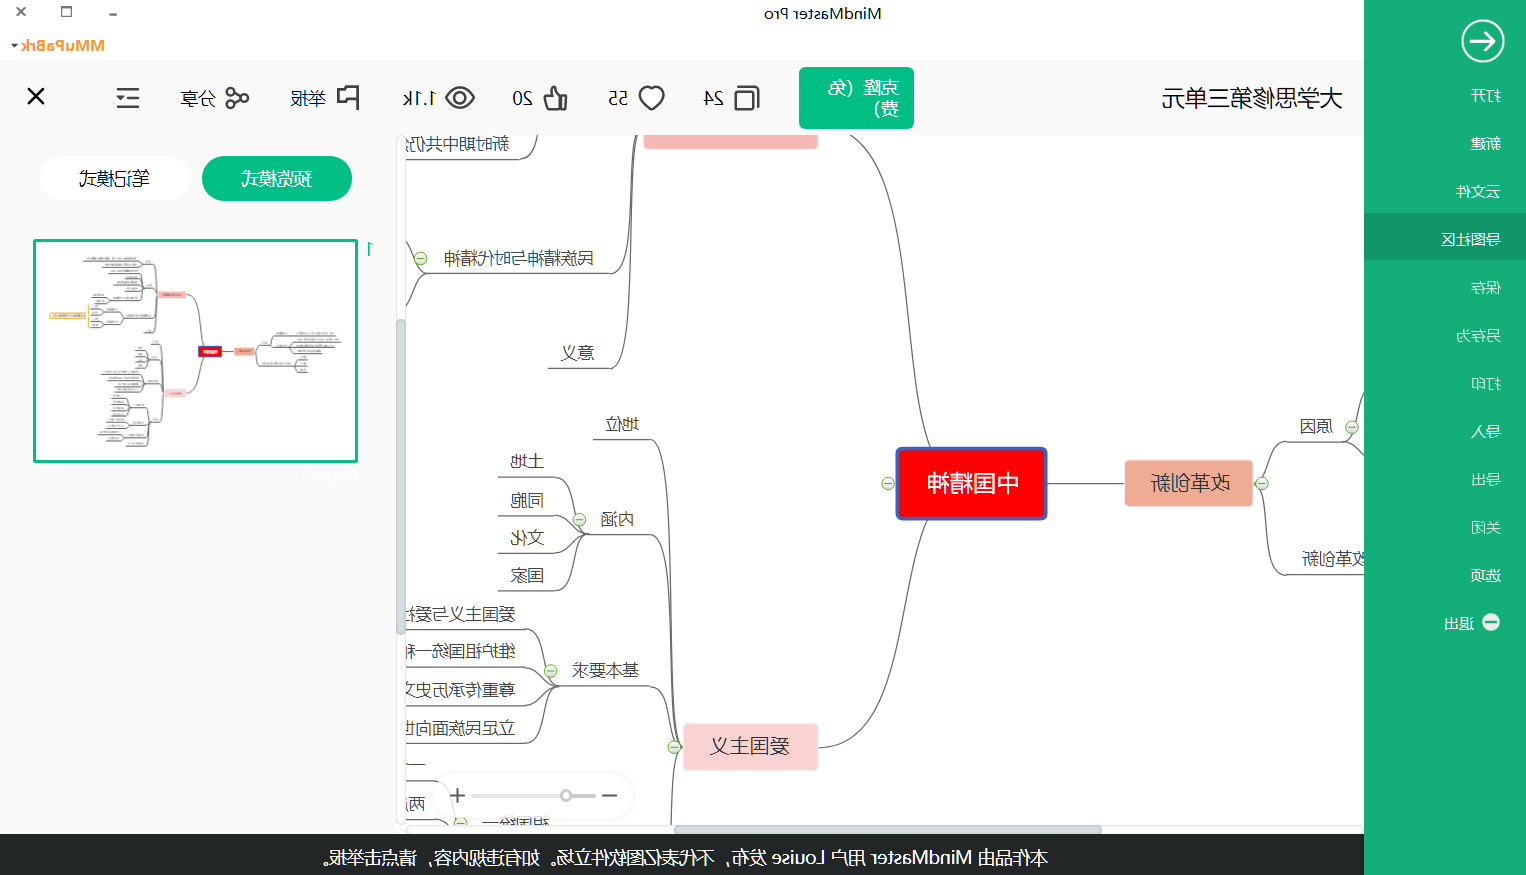The width and height of the screenshot is (1526, 875).
Task: Open 选项 in the sidebar
Action: pos(1485,576)
